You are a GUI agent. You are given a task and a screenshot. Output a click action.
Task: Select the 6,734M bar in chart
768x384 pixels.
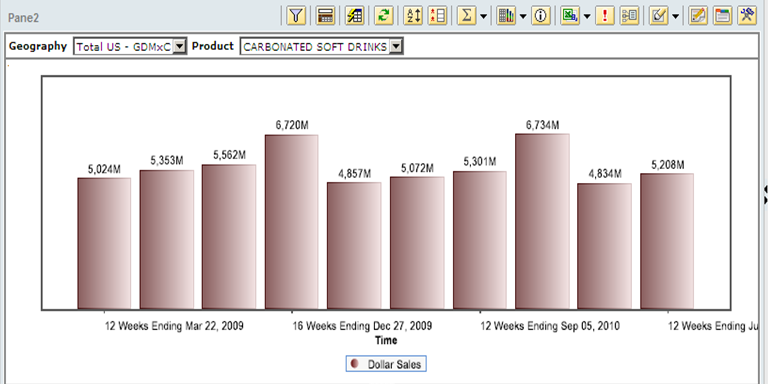542,221
